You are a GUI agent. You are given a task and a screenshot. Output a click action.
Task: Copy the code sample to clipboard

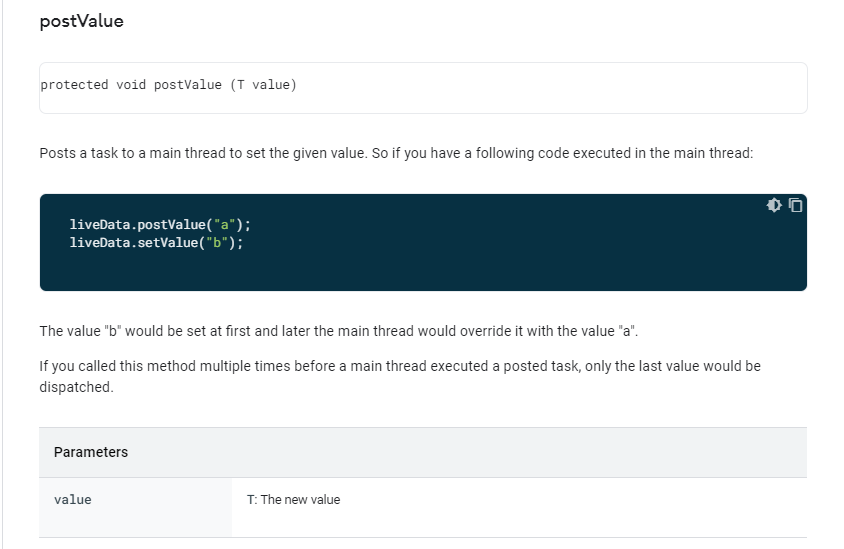click(x=796, y=206)
